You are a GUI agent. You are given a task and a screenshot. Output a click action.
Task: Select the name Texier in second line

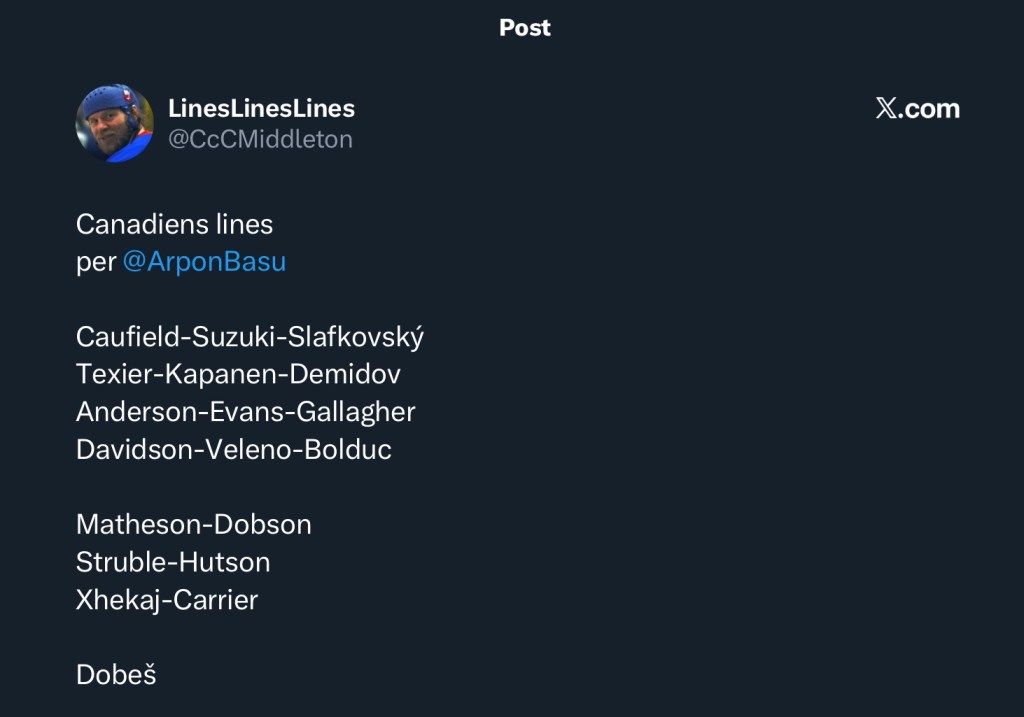(x=106, y=375)
